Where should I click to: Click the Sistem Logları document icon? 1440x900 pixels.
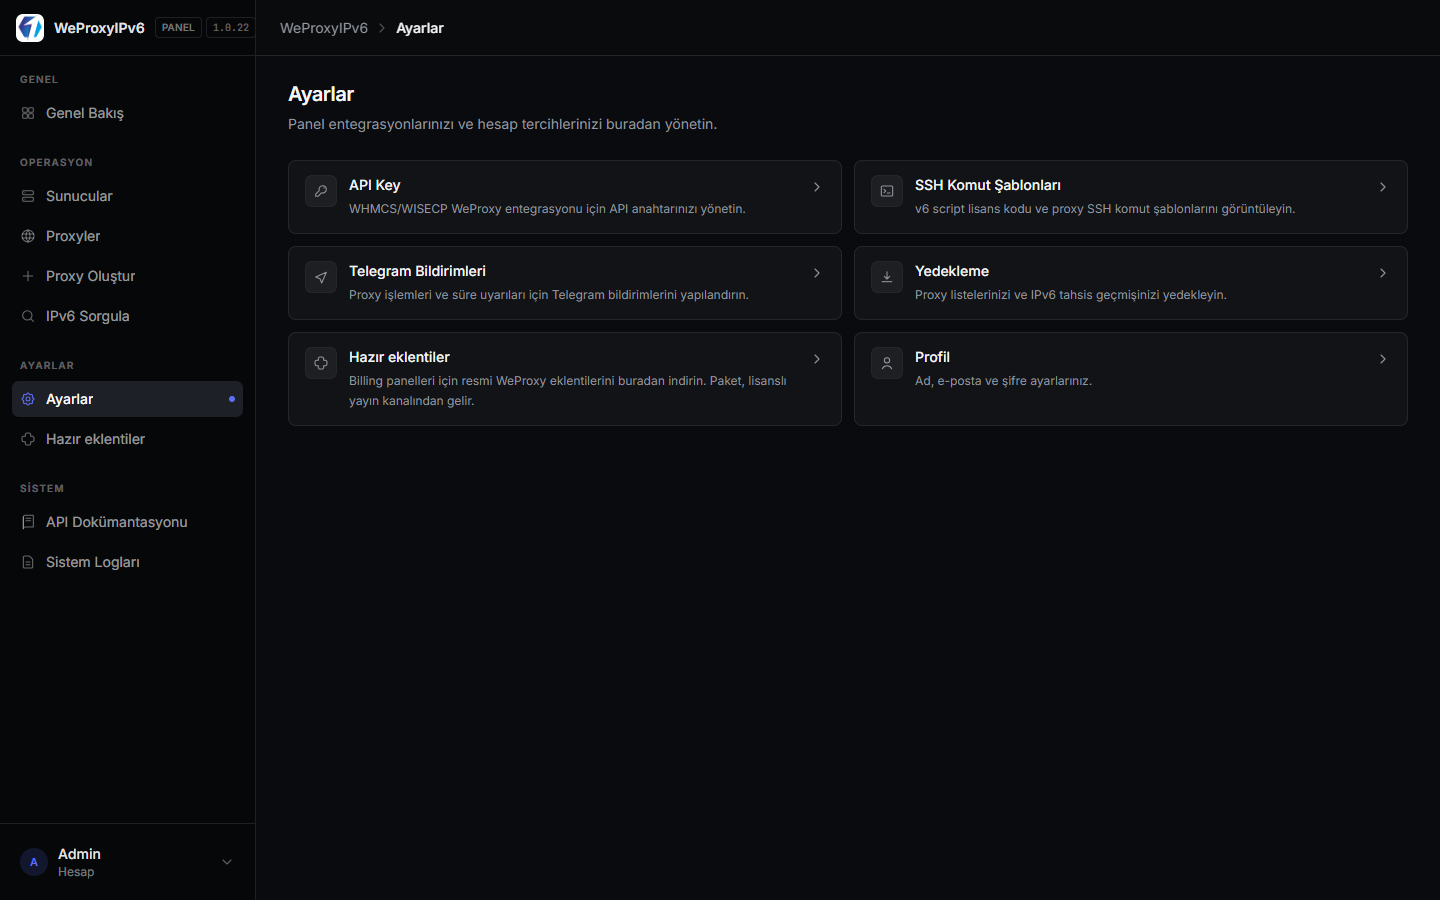[28, 562]
